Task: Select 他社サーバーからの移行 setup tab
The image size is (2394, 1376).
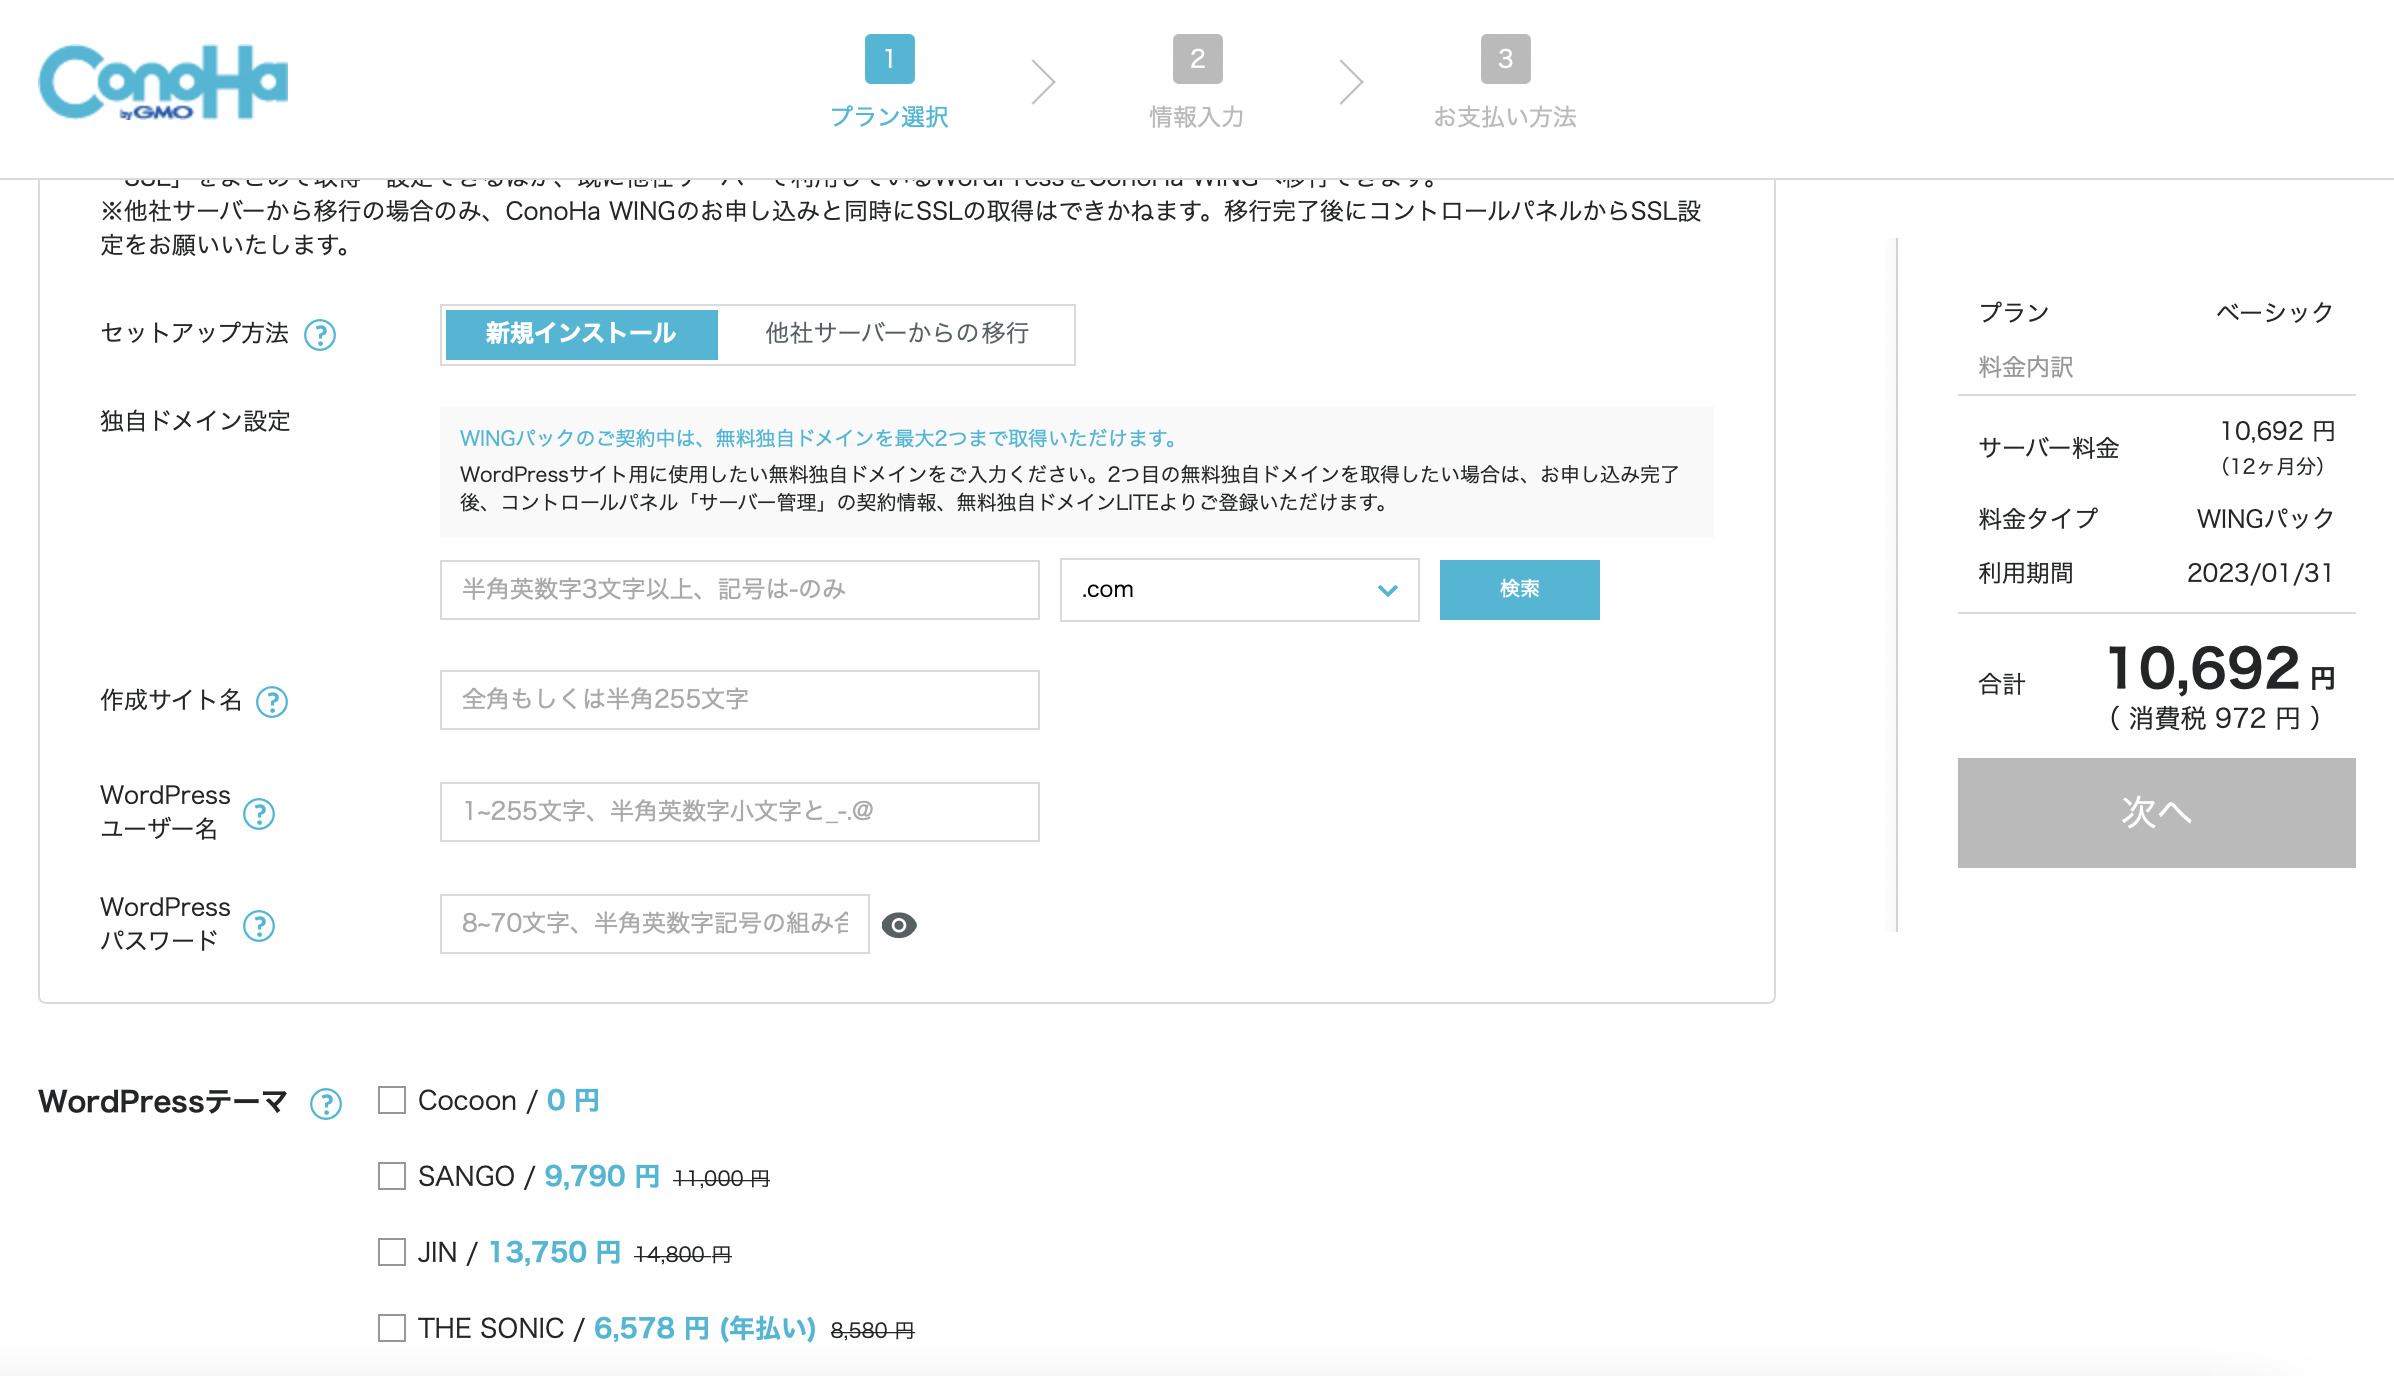Action: [x=897, y=334]
